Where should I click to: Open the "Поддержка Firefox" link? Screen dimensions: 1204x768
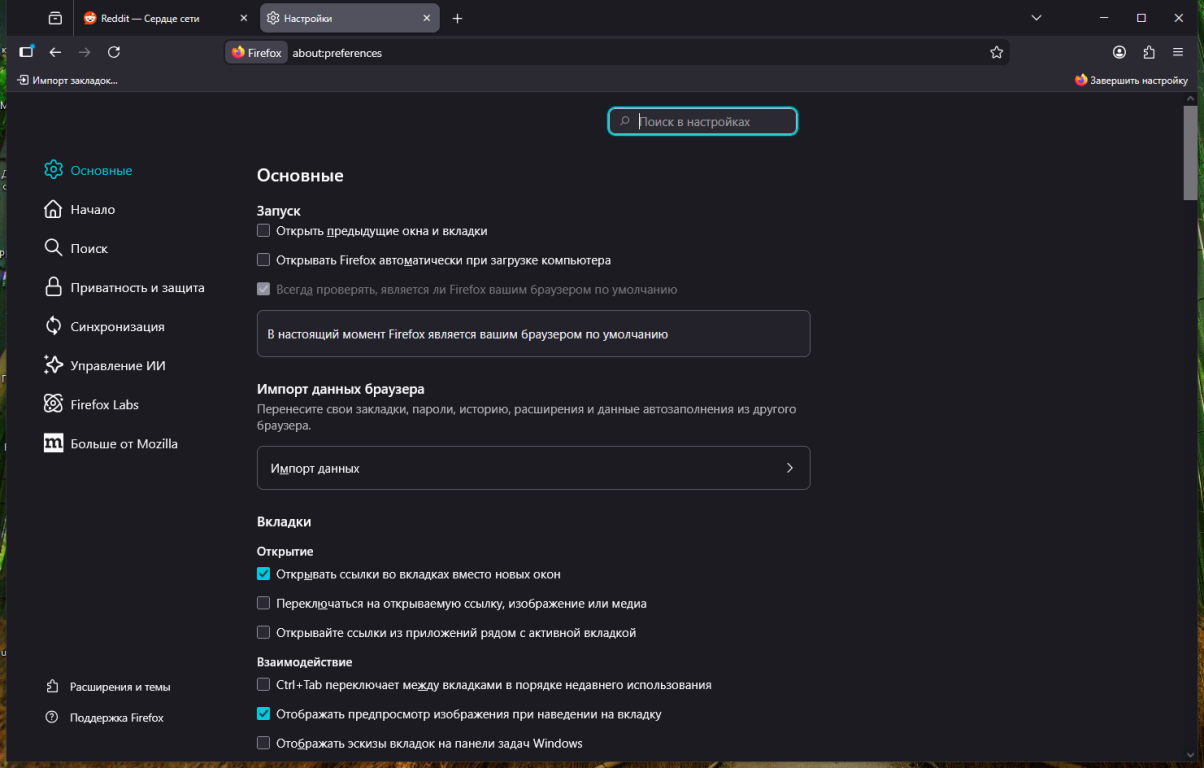click(x=116, y=718)
